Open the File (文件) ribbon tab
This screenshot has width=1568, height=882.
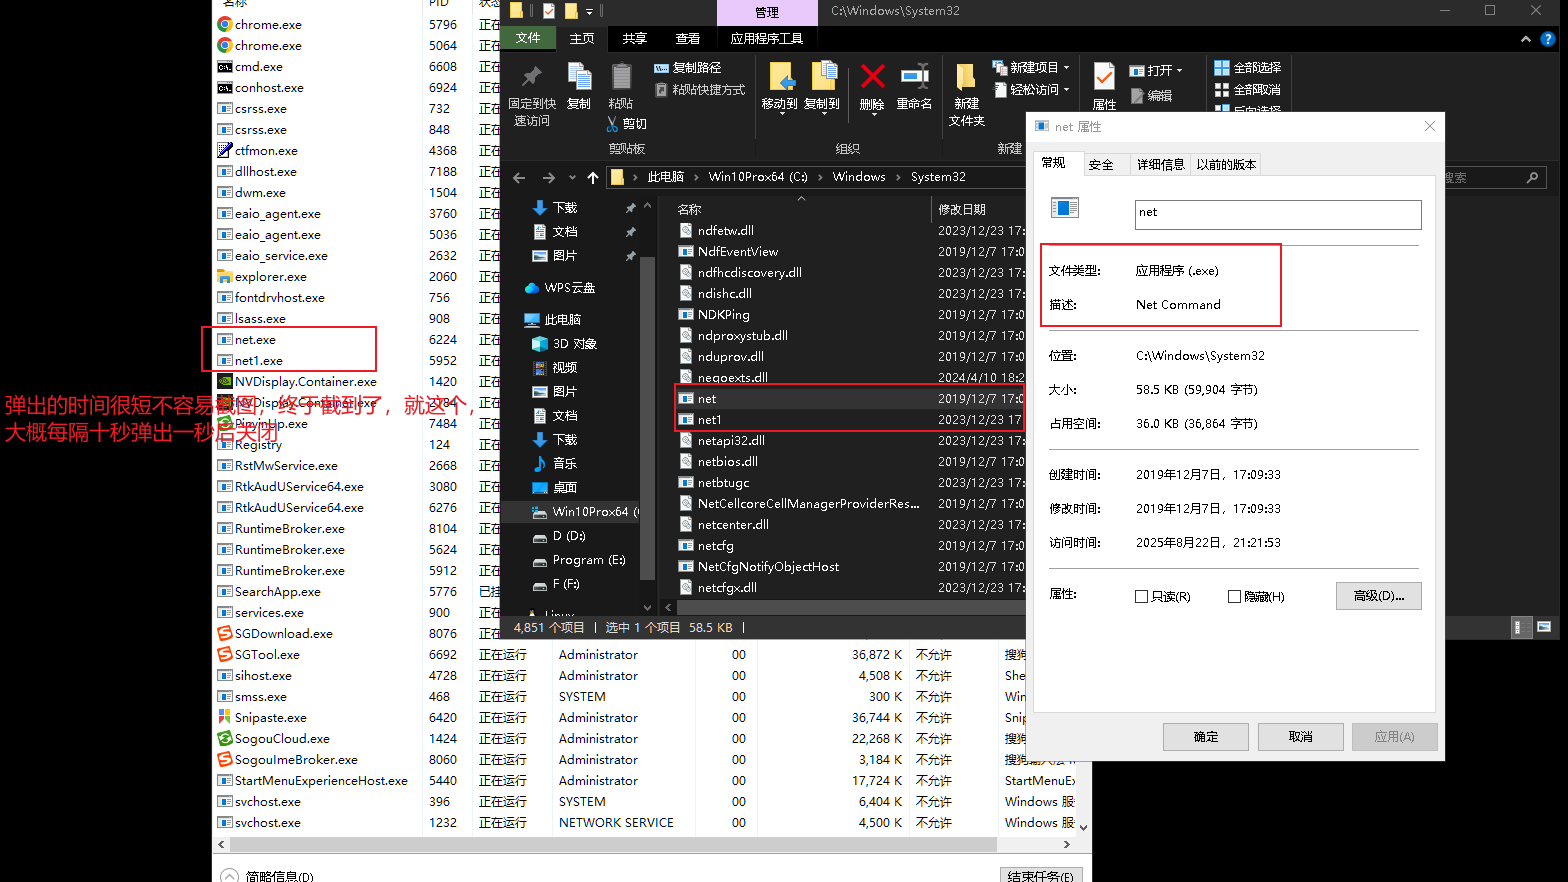click(x=528, y=38)
